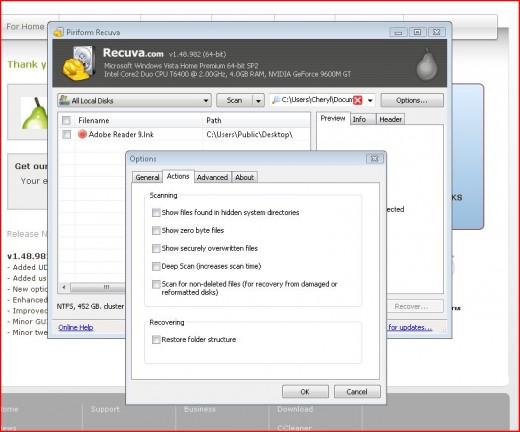
Task: Click the pear logo in Recuva header
Action: pos(427,64)
